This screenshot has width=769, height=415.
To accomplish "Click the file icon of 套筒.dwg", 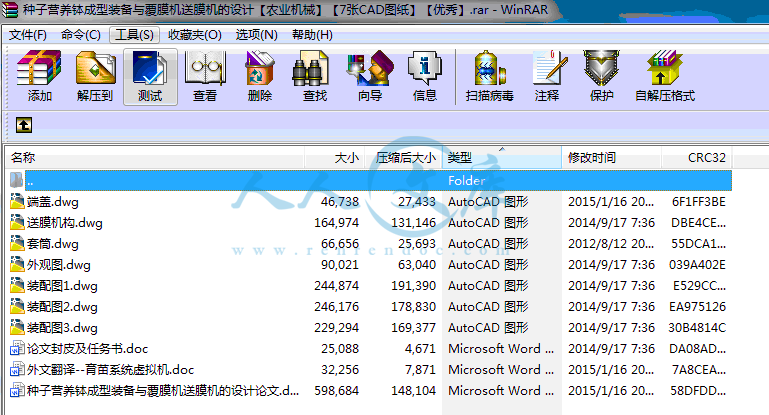I will tap(17, 243).
